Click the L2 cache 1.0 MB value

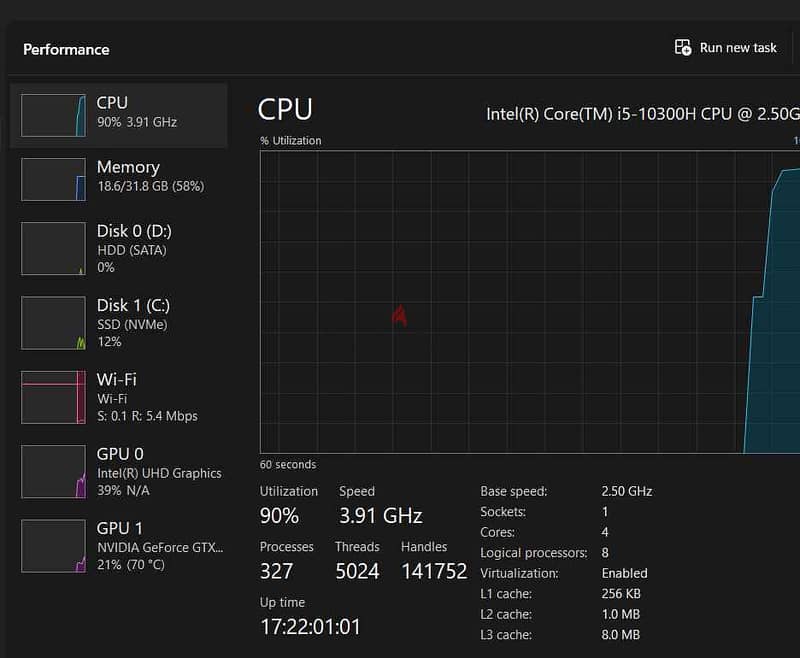click(621, 614)
